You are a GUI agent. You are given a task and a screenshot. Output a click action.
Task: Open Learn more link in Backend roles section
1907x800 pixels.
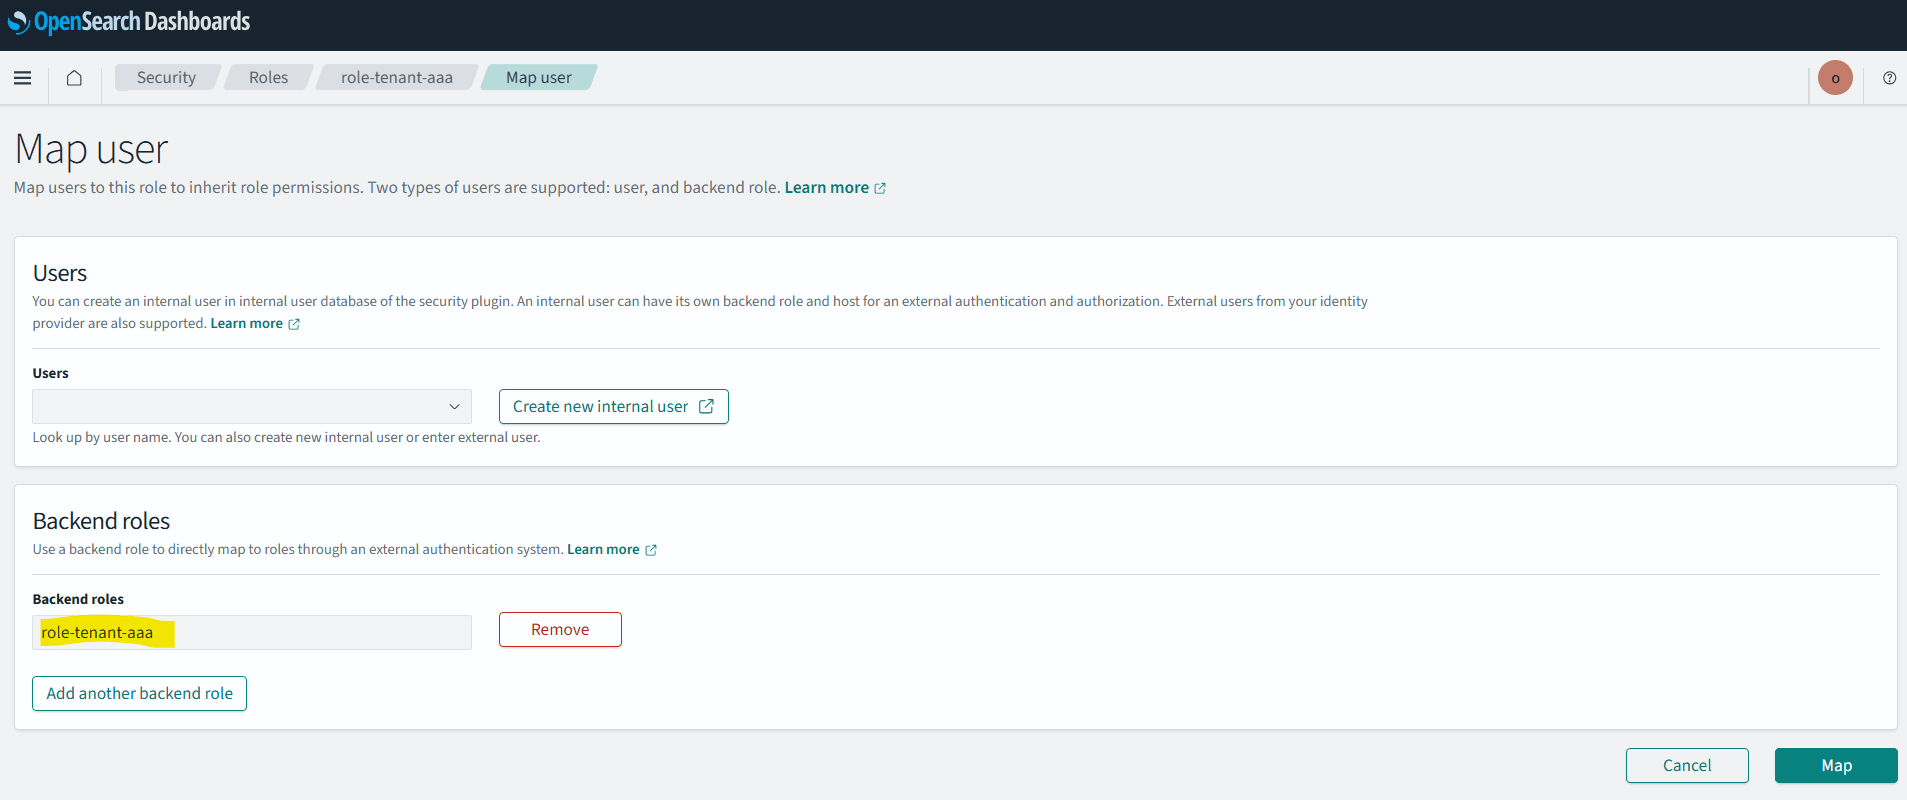[603, 550]
